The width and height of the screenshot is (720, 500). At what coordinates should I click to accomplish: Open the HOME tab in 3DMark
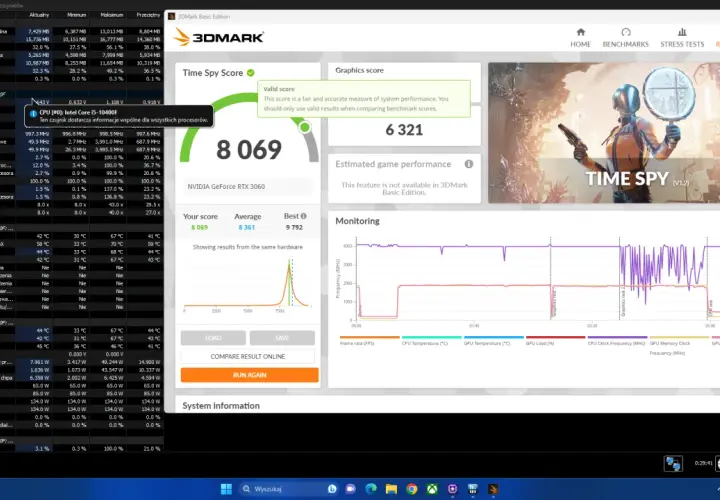click(580, 38)
